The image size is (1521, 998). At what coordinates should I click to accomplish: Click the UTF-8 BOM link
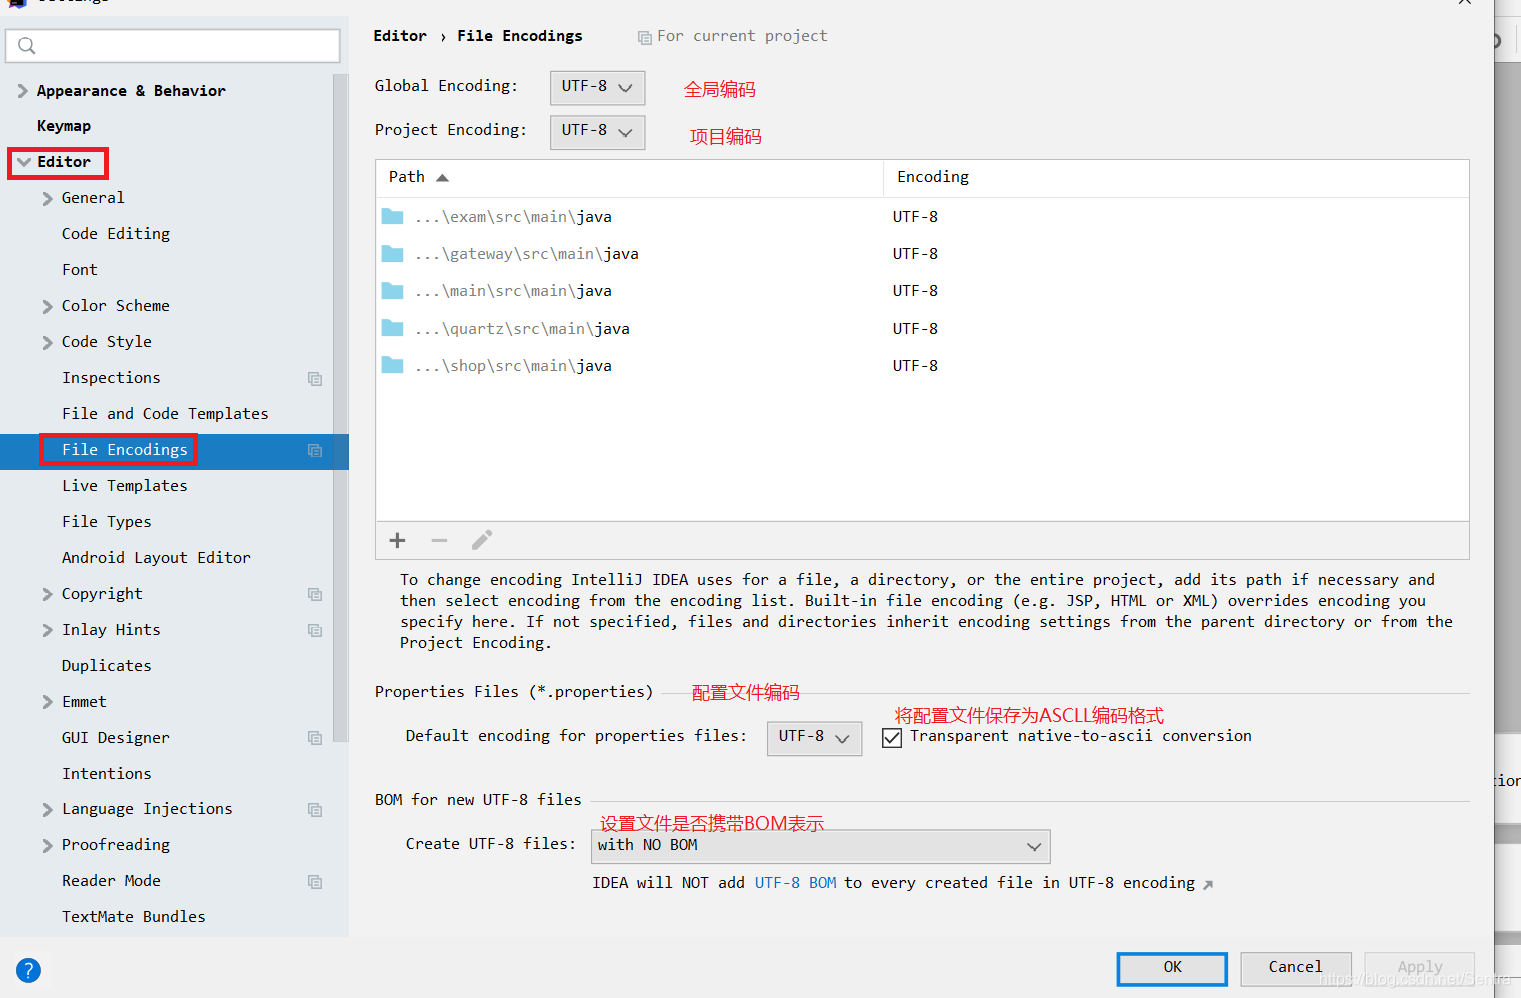tap(796, 883)
